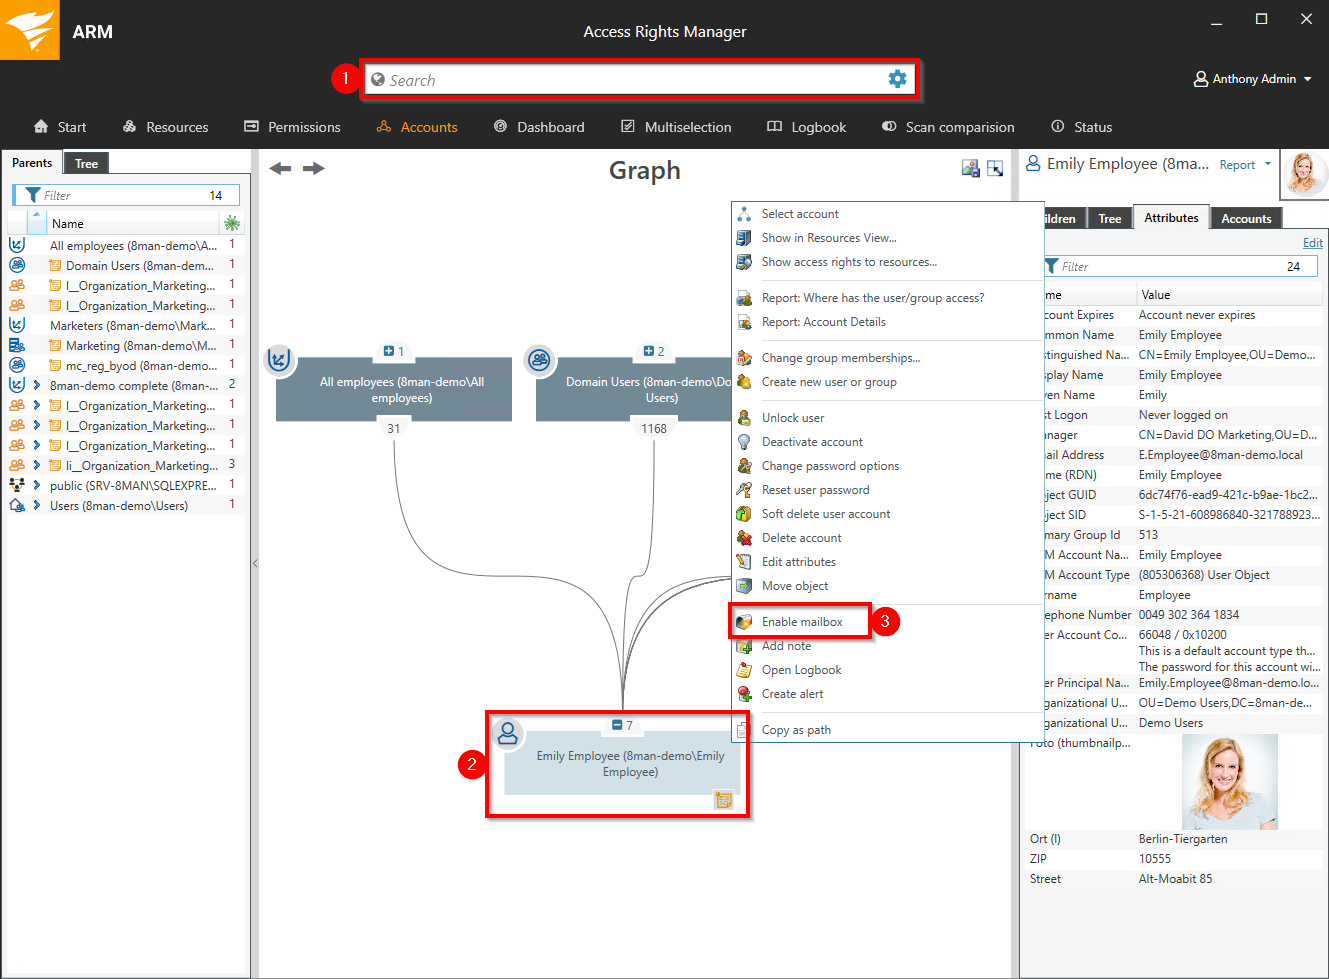1329x979 pixels.
Task: Expand the Domain Users node plus toggle
Action: click(649, 351)
